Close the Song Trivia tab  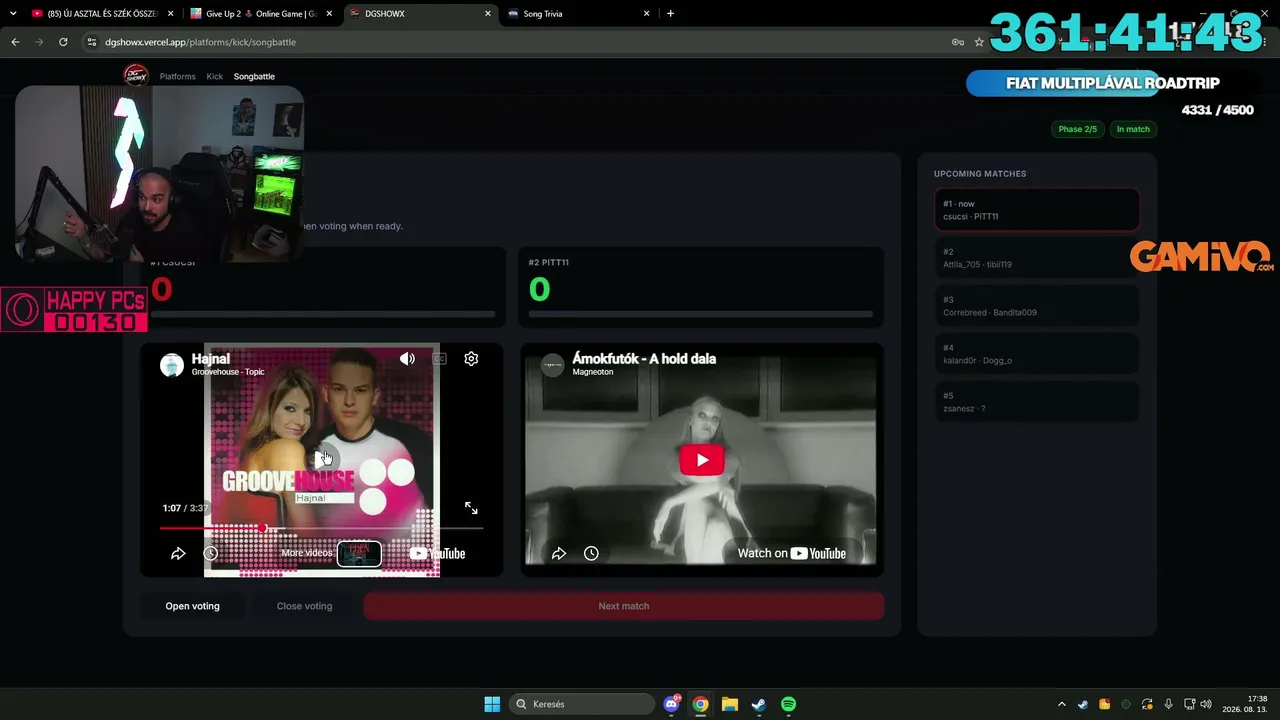click(x=646, y=14)
